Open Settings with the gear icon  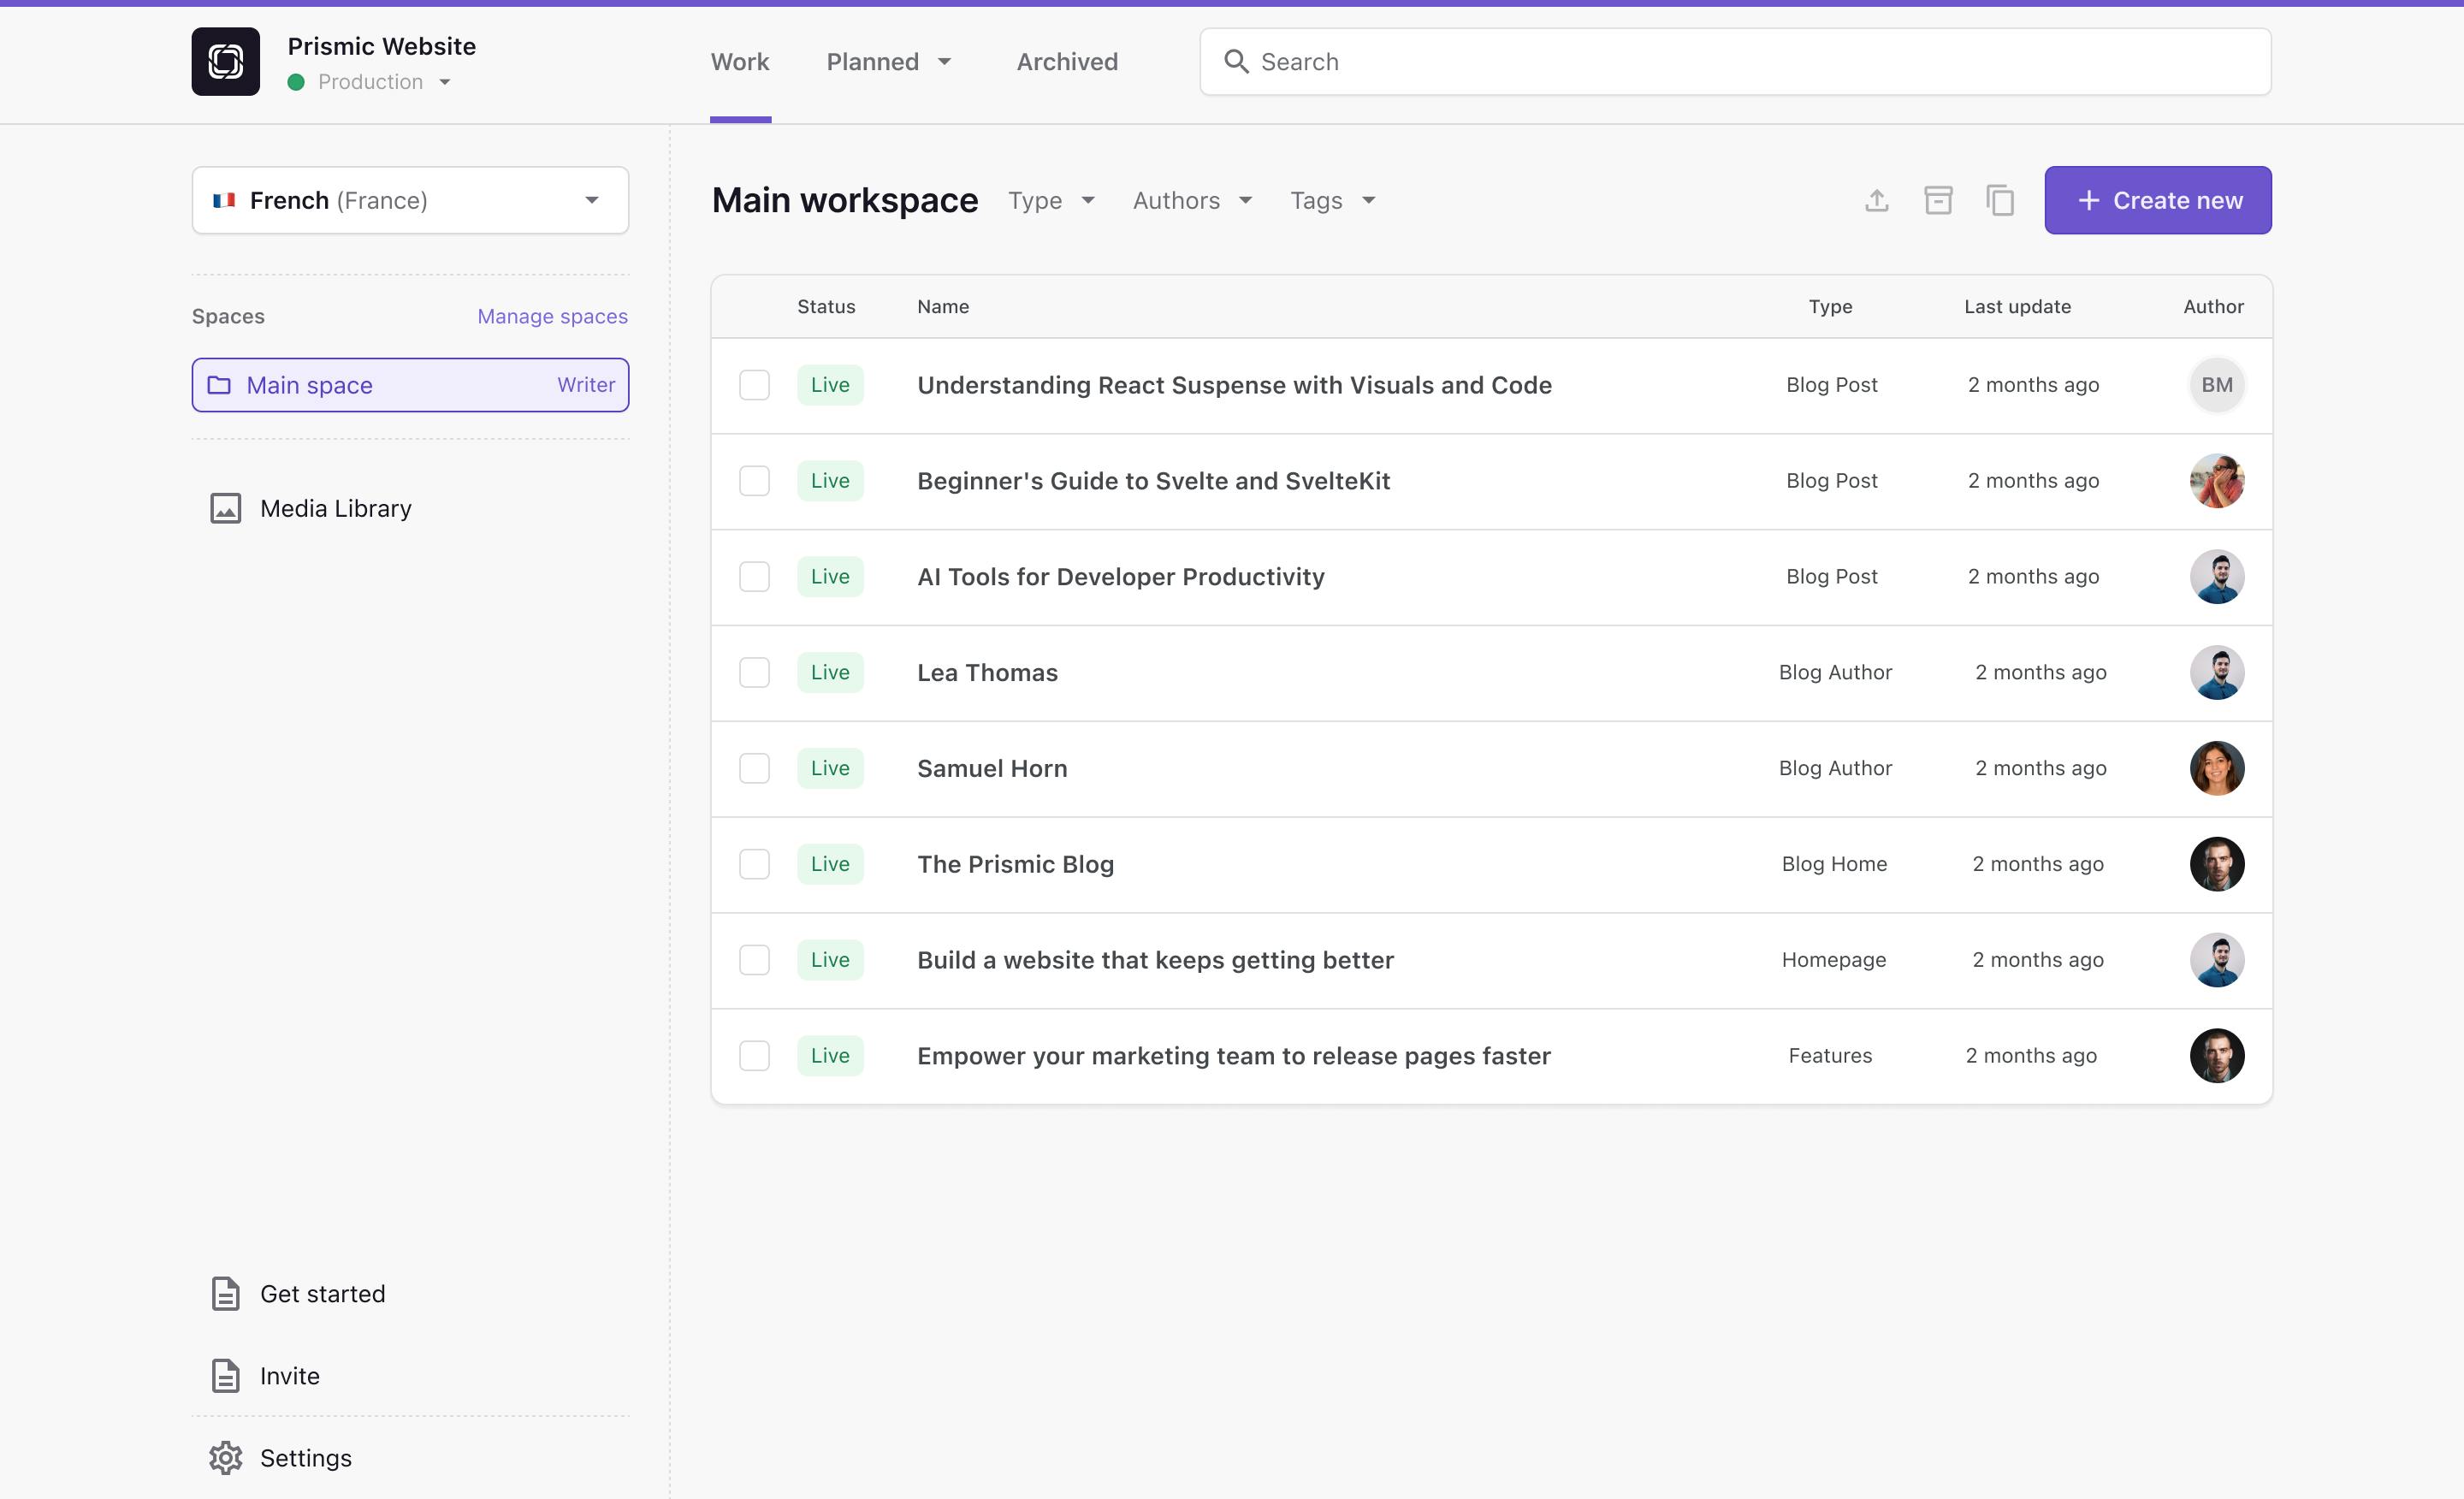pyautogui.click(x=226, y=1457)
